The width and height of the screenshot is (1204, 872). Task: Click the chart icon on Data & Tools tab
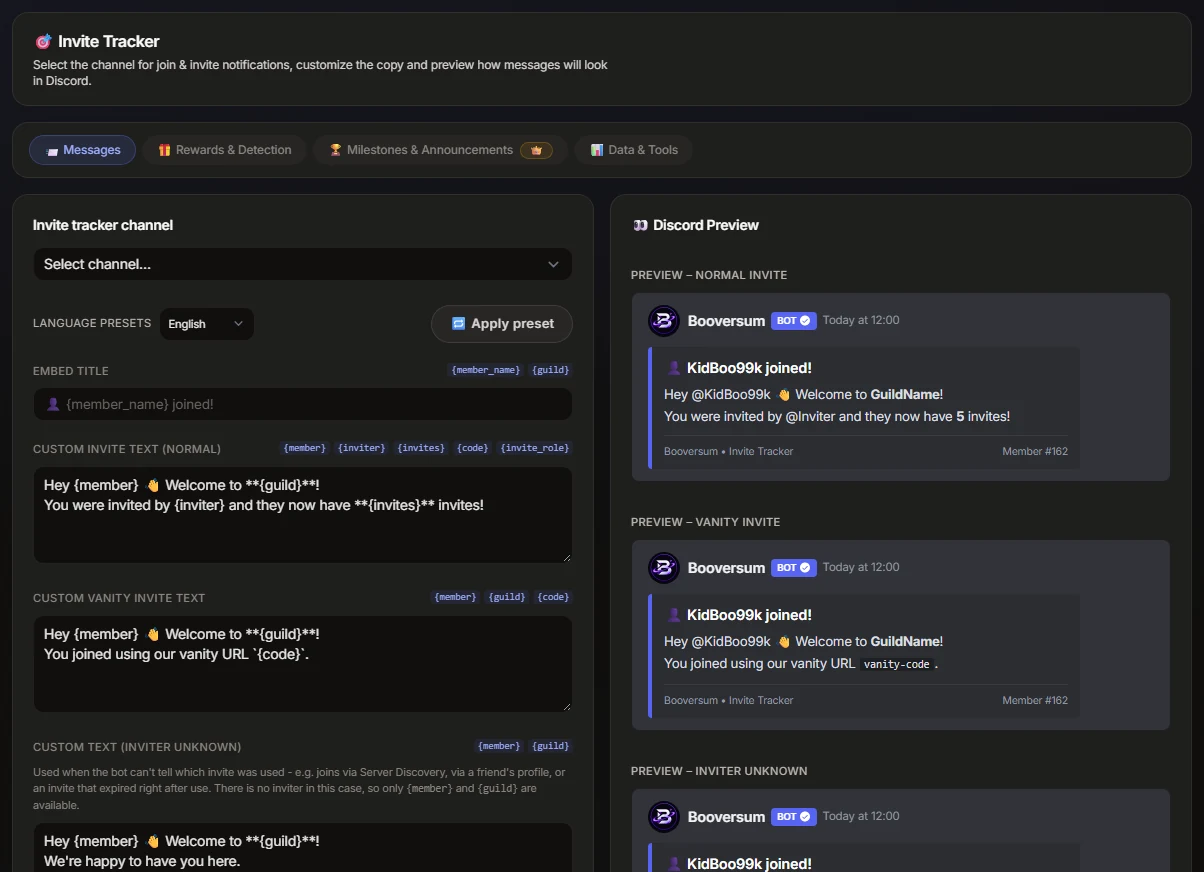(596, 150)
